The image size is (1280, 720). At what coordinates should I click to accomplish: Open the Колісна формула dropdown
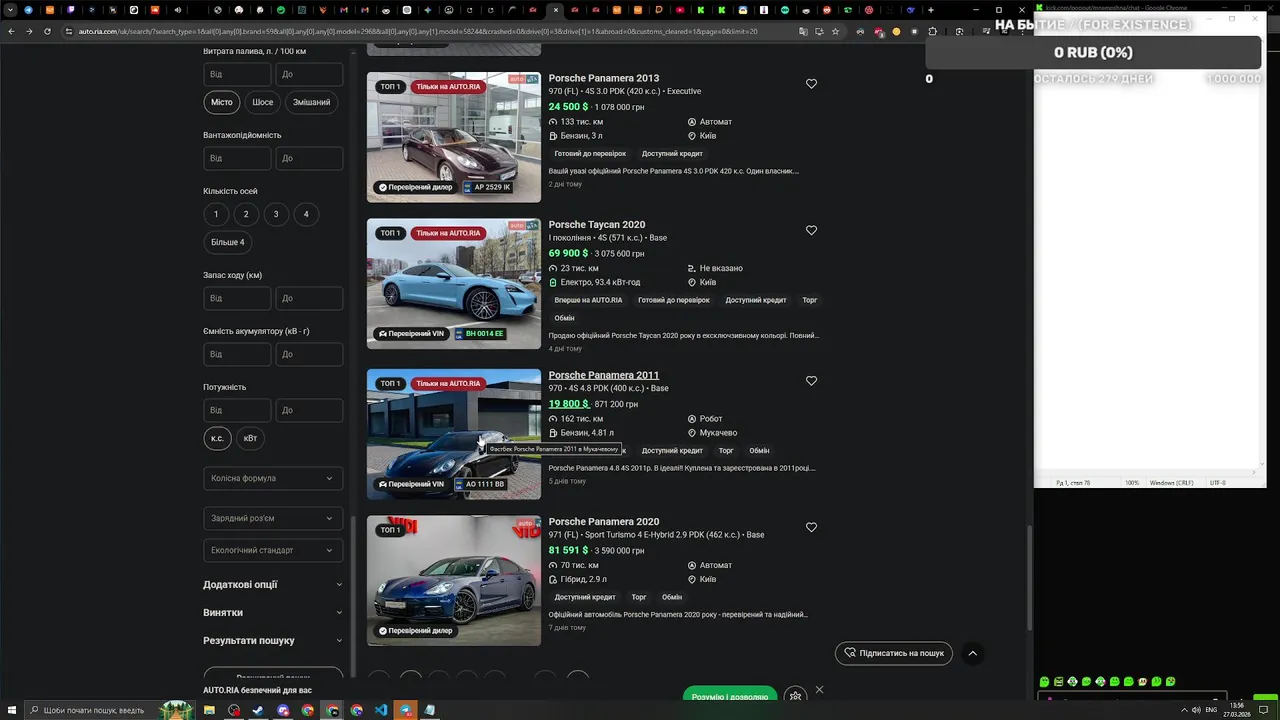click(273, 478)
